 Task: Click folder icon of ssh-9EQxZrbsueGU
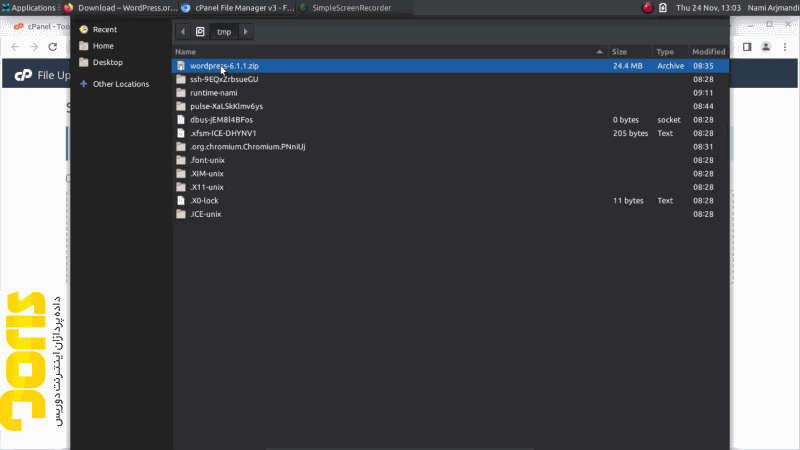point(181,79)
